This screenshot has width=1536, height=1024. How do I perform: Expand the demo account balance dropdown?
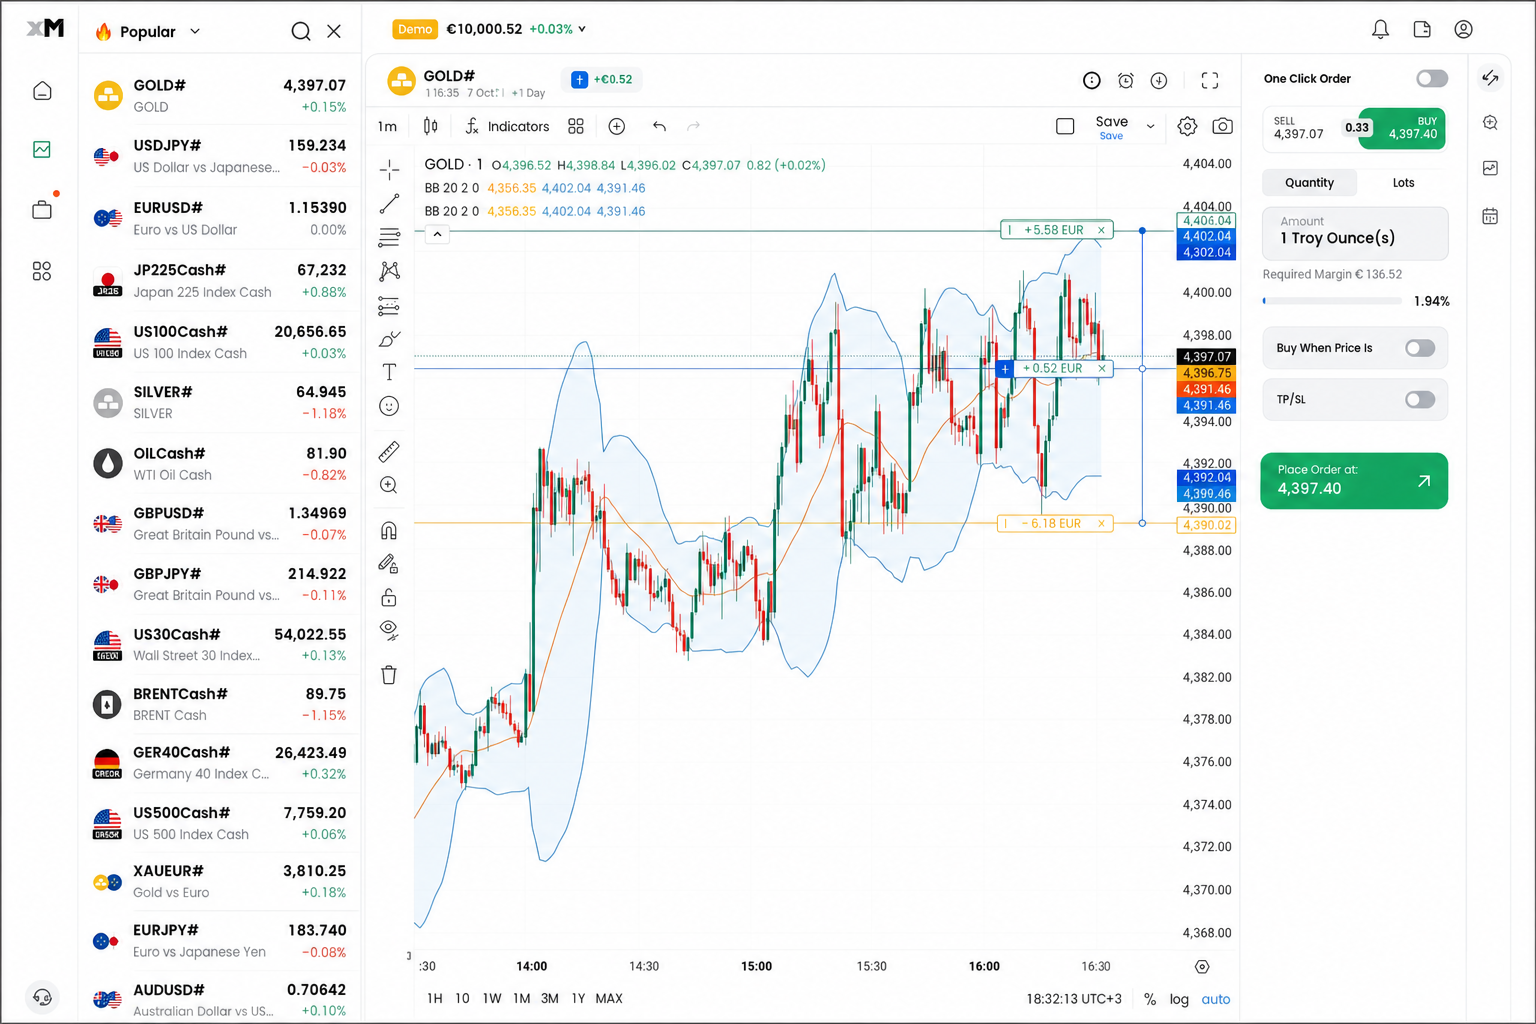pos(583,29)
